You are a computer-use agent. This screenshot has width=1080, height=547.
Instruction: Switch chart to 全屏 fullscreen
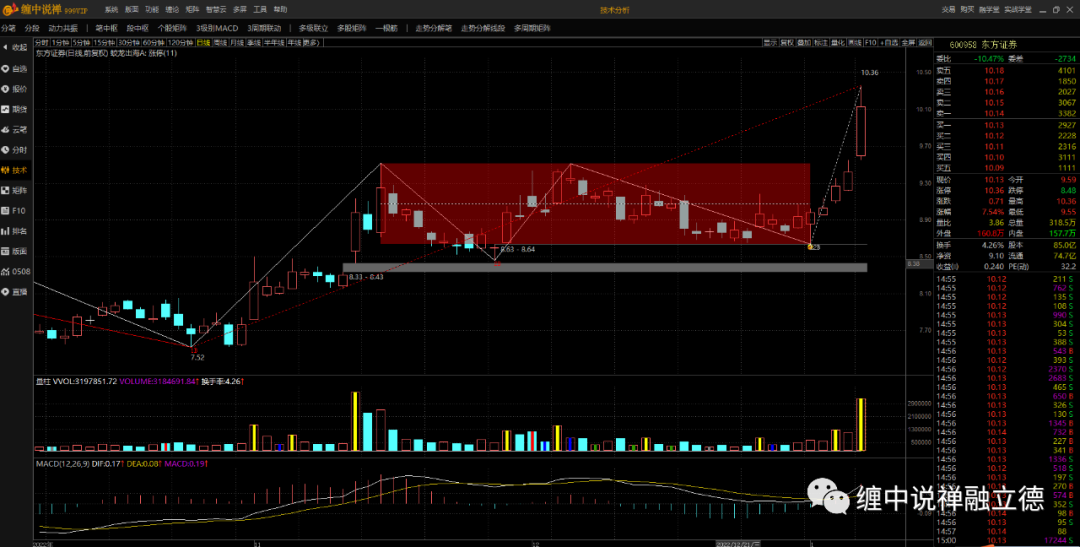click(x=908, y=43)
